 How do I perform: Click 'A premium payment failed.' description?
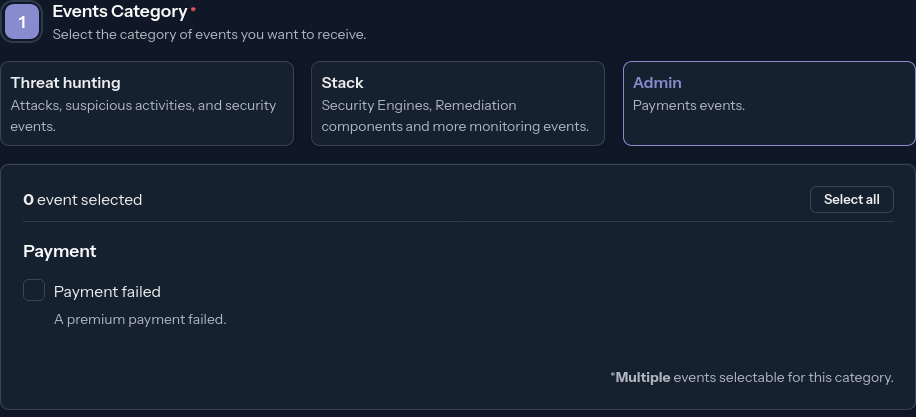point(140,320)
